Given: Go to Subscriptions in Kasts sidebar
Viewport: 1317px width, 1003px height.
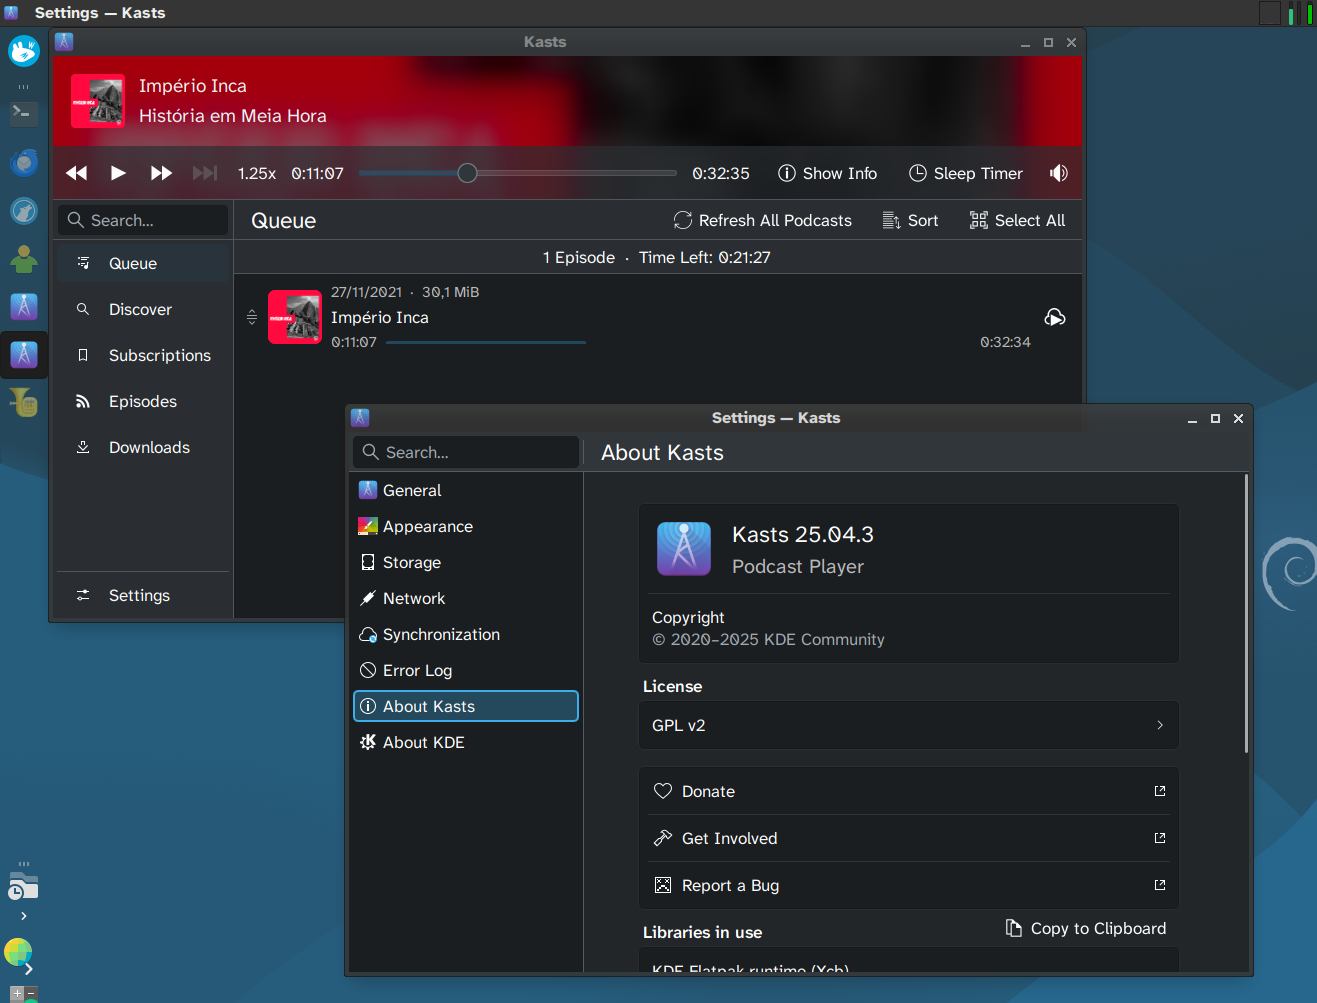Looking at the screenshot, I should (x=142, y=355).
